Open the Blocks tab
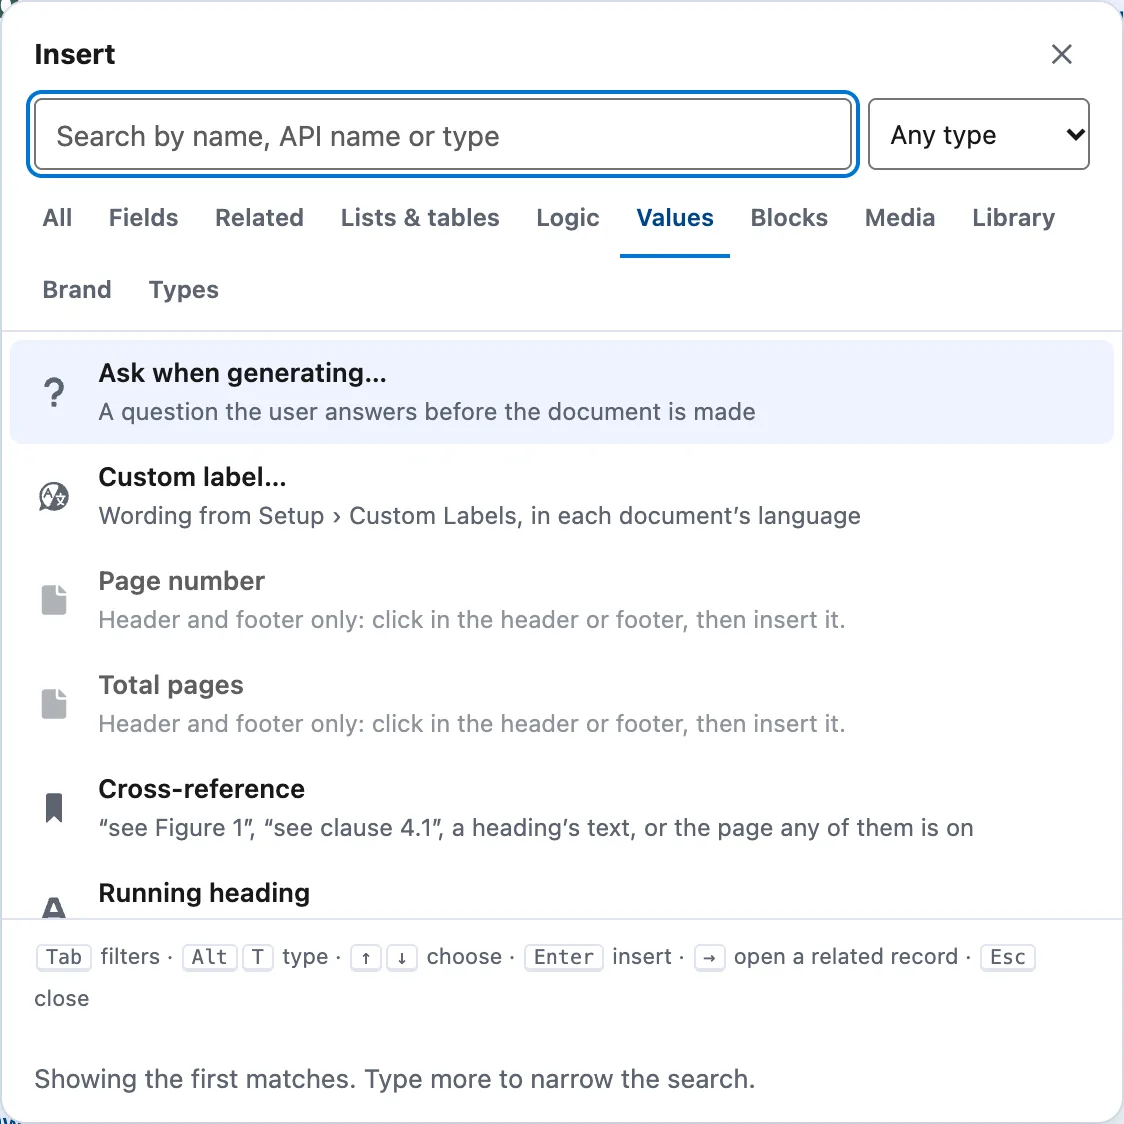The height and width of the screenshot is (1124, 1124). [789, 218]
